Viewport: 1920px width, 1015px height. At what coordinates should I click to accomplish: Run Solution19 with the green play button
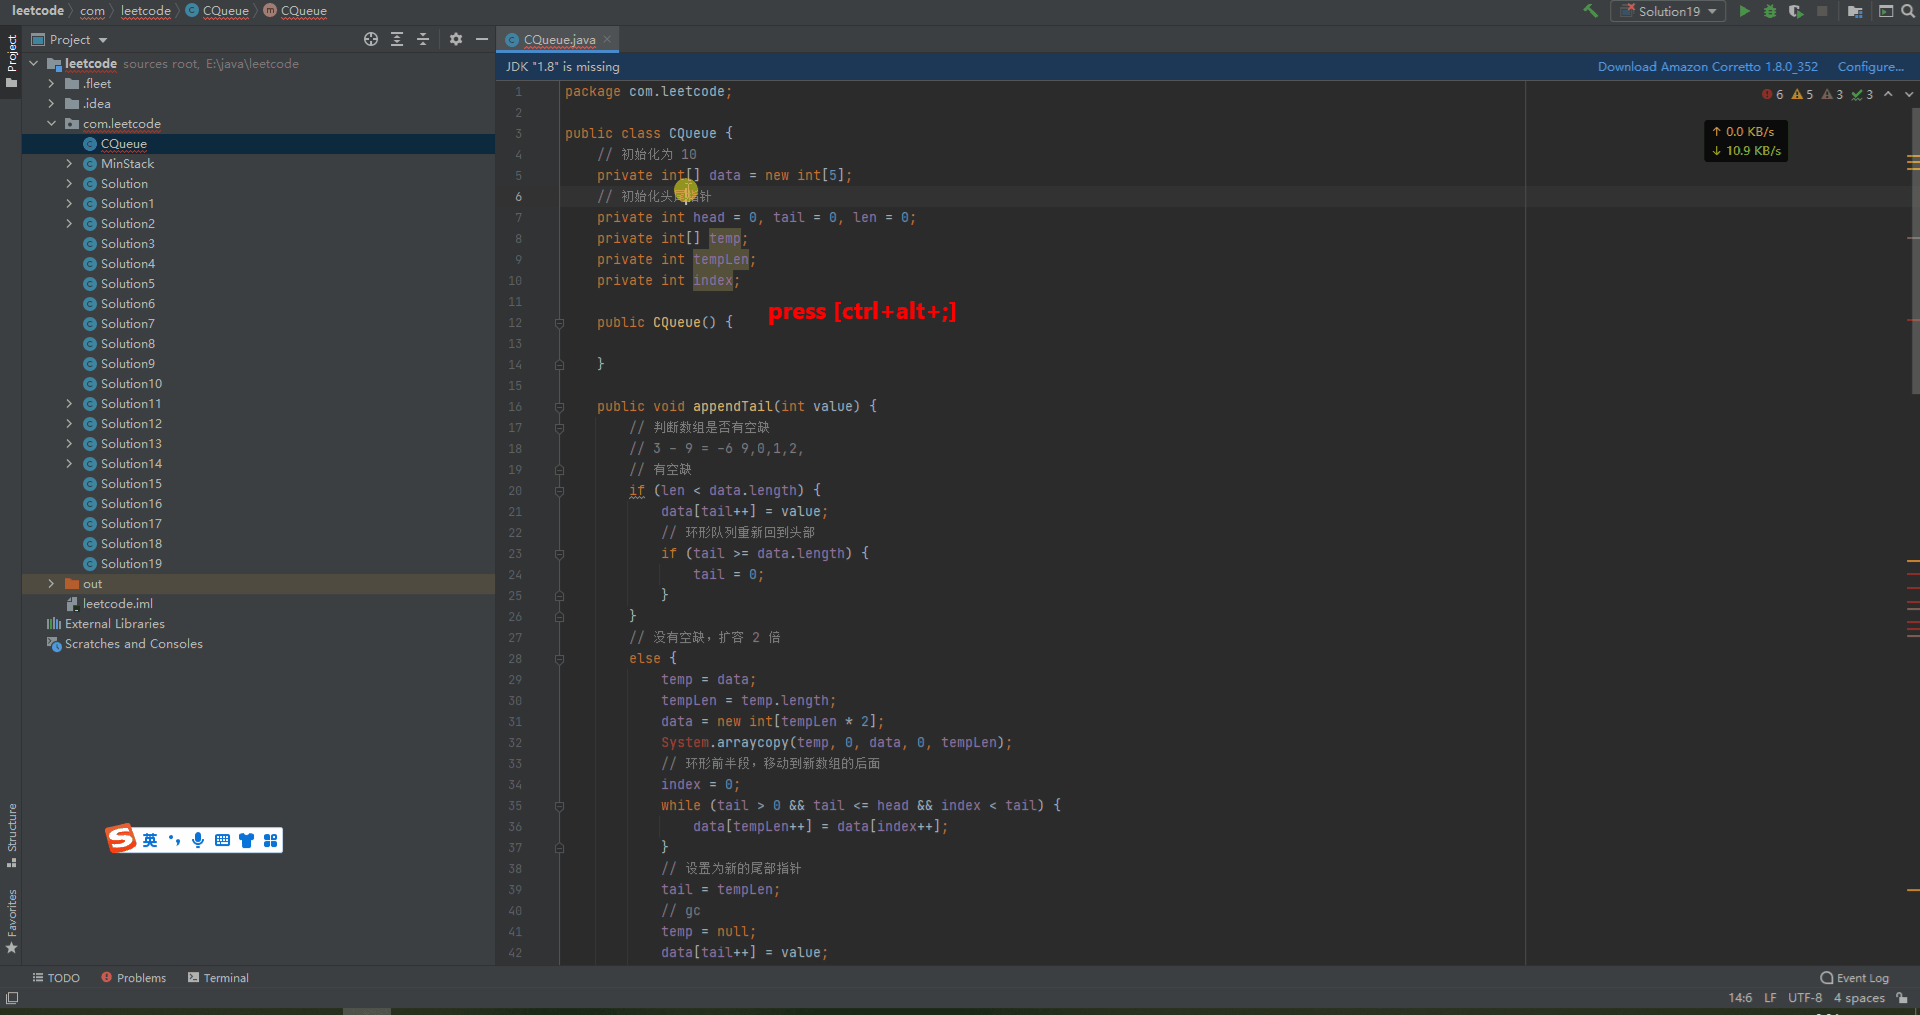pyautogui.click(x=1744, y=11)
